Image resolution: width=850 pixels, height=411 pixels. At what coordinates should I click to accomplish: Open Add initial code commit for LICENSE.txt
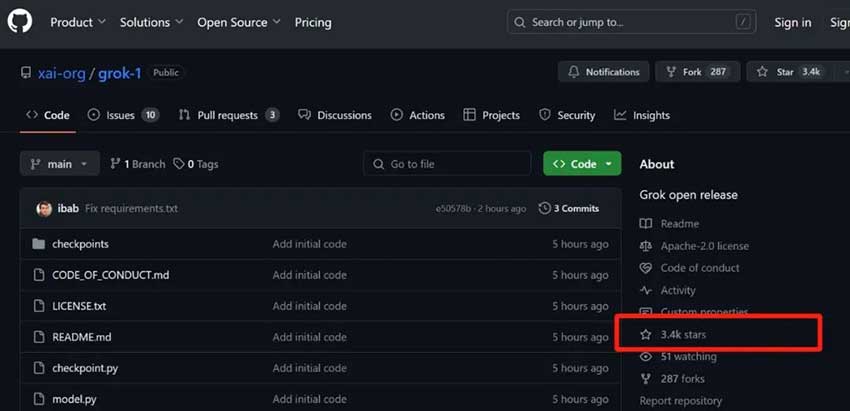[x=310, y=306]
